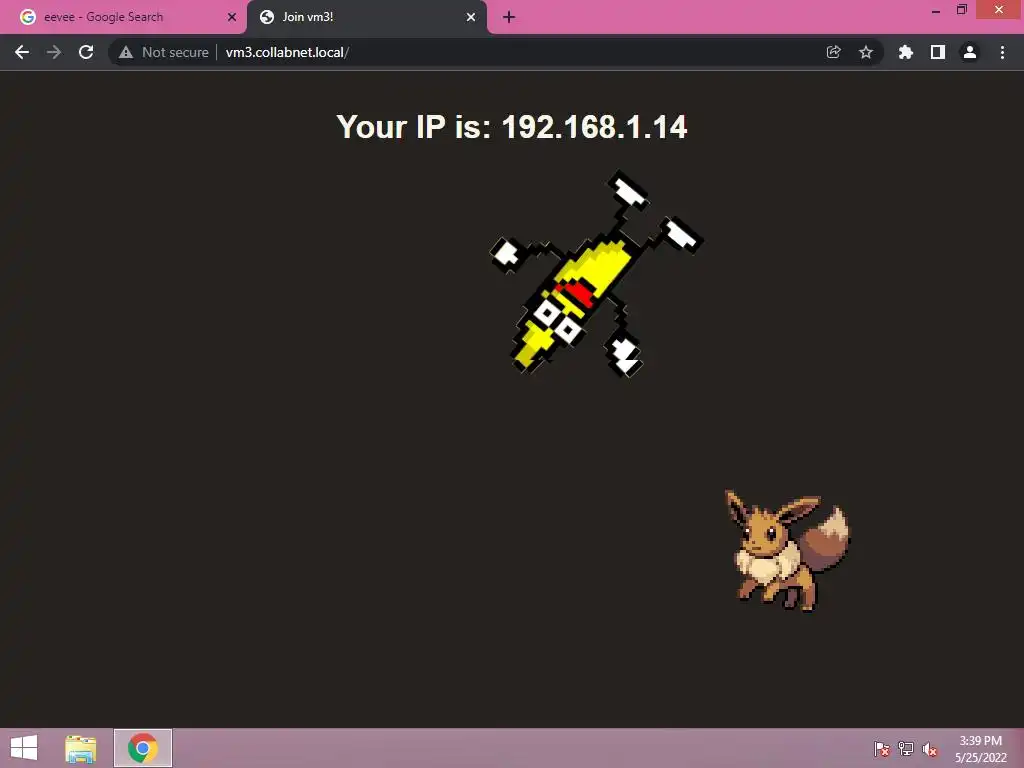This screenshot has width=1024, height=768.
Task: Open the Windows Start menu
Action: (24, 748)
